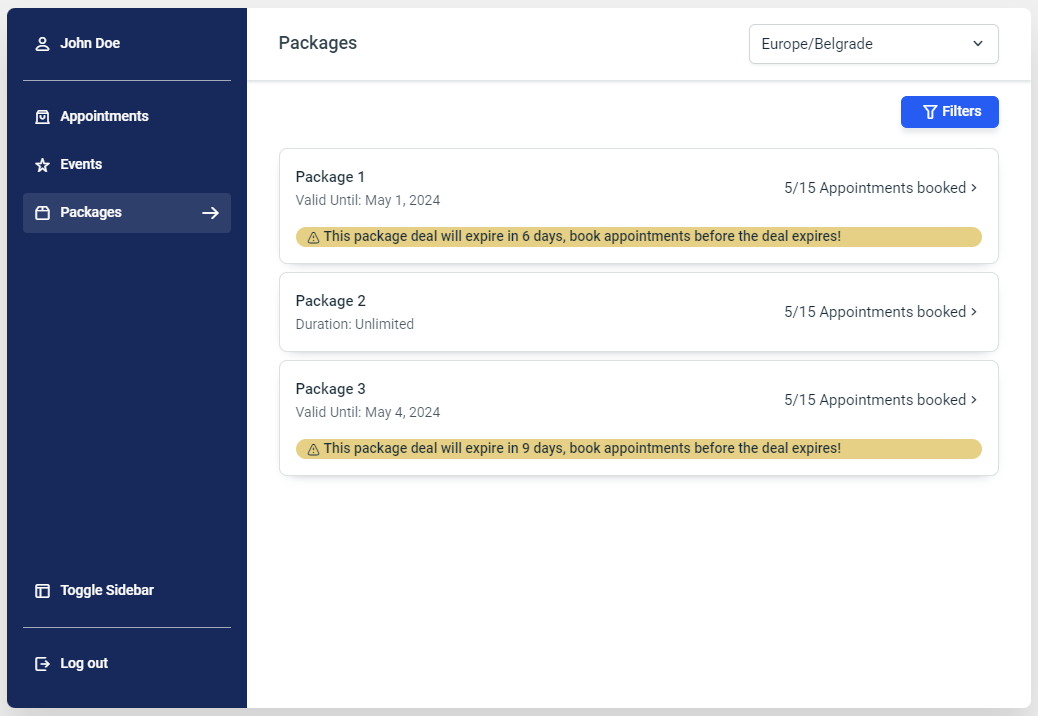The image size is (1038, 716).
Task: Click the warning triangle on Package 3 banner
Action: point(313,449)
